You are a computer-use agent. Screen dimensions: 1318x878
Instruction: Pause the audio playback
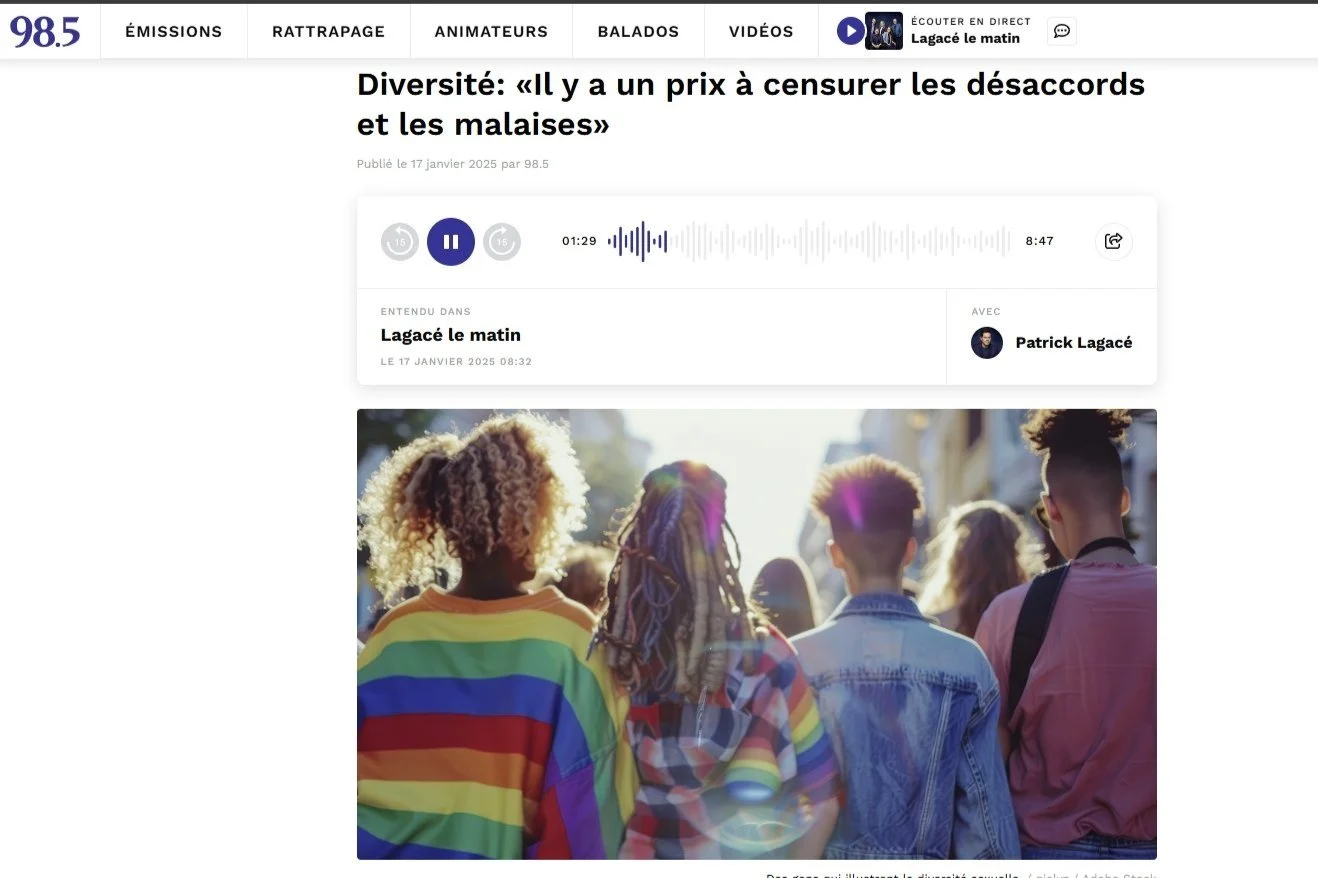tap(451, 242)
